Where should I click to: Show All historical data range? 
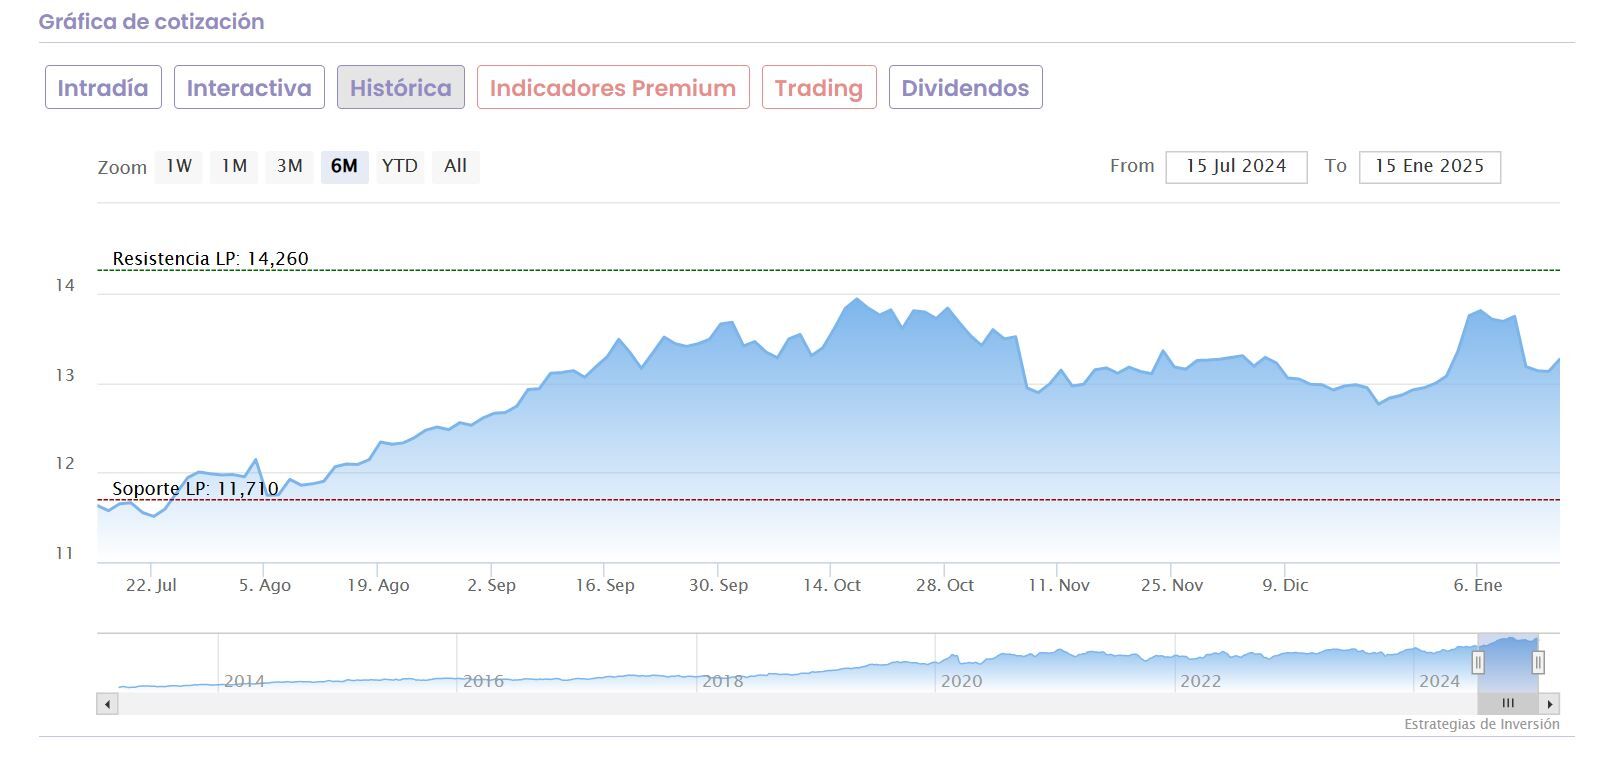[x=455, y=166]
